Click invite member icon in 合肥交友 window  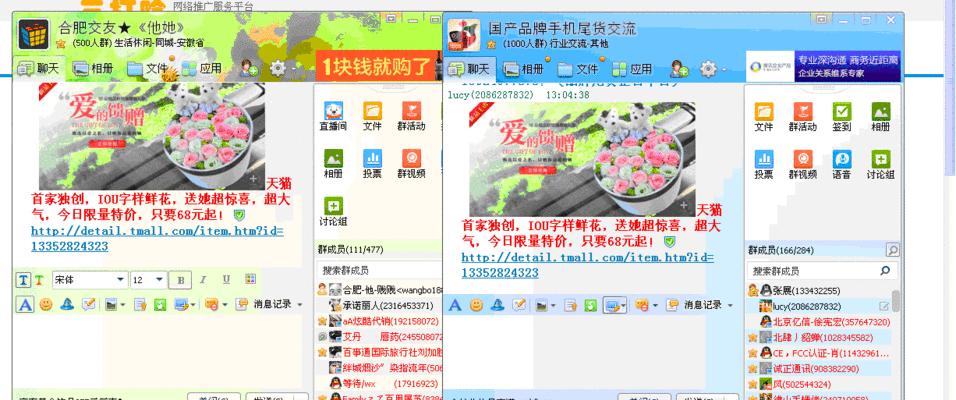(x=249, y=68)
